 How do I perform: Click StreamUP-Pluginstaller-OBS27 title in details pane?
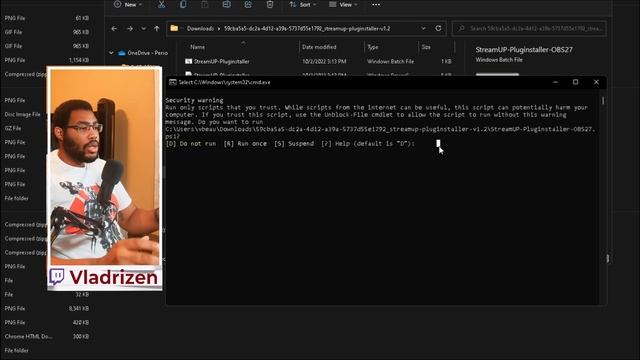point(524,50)
